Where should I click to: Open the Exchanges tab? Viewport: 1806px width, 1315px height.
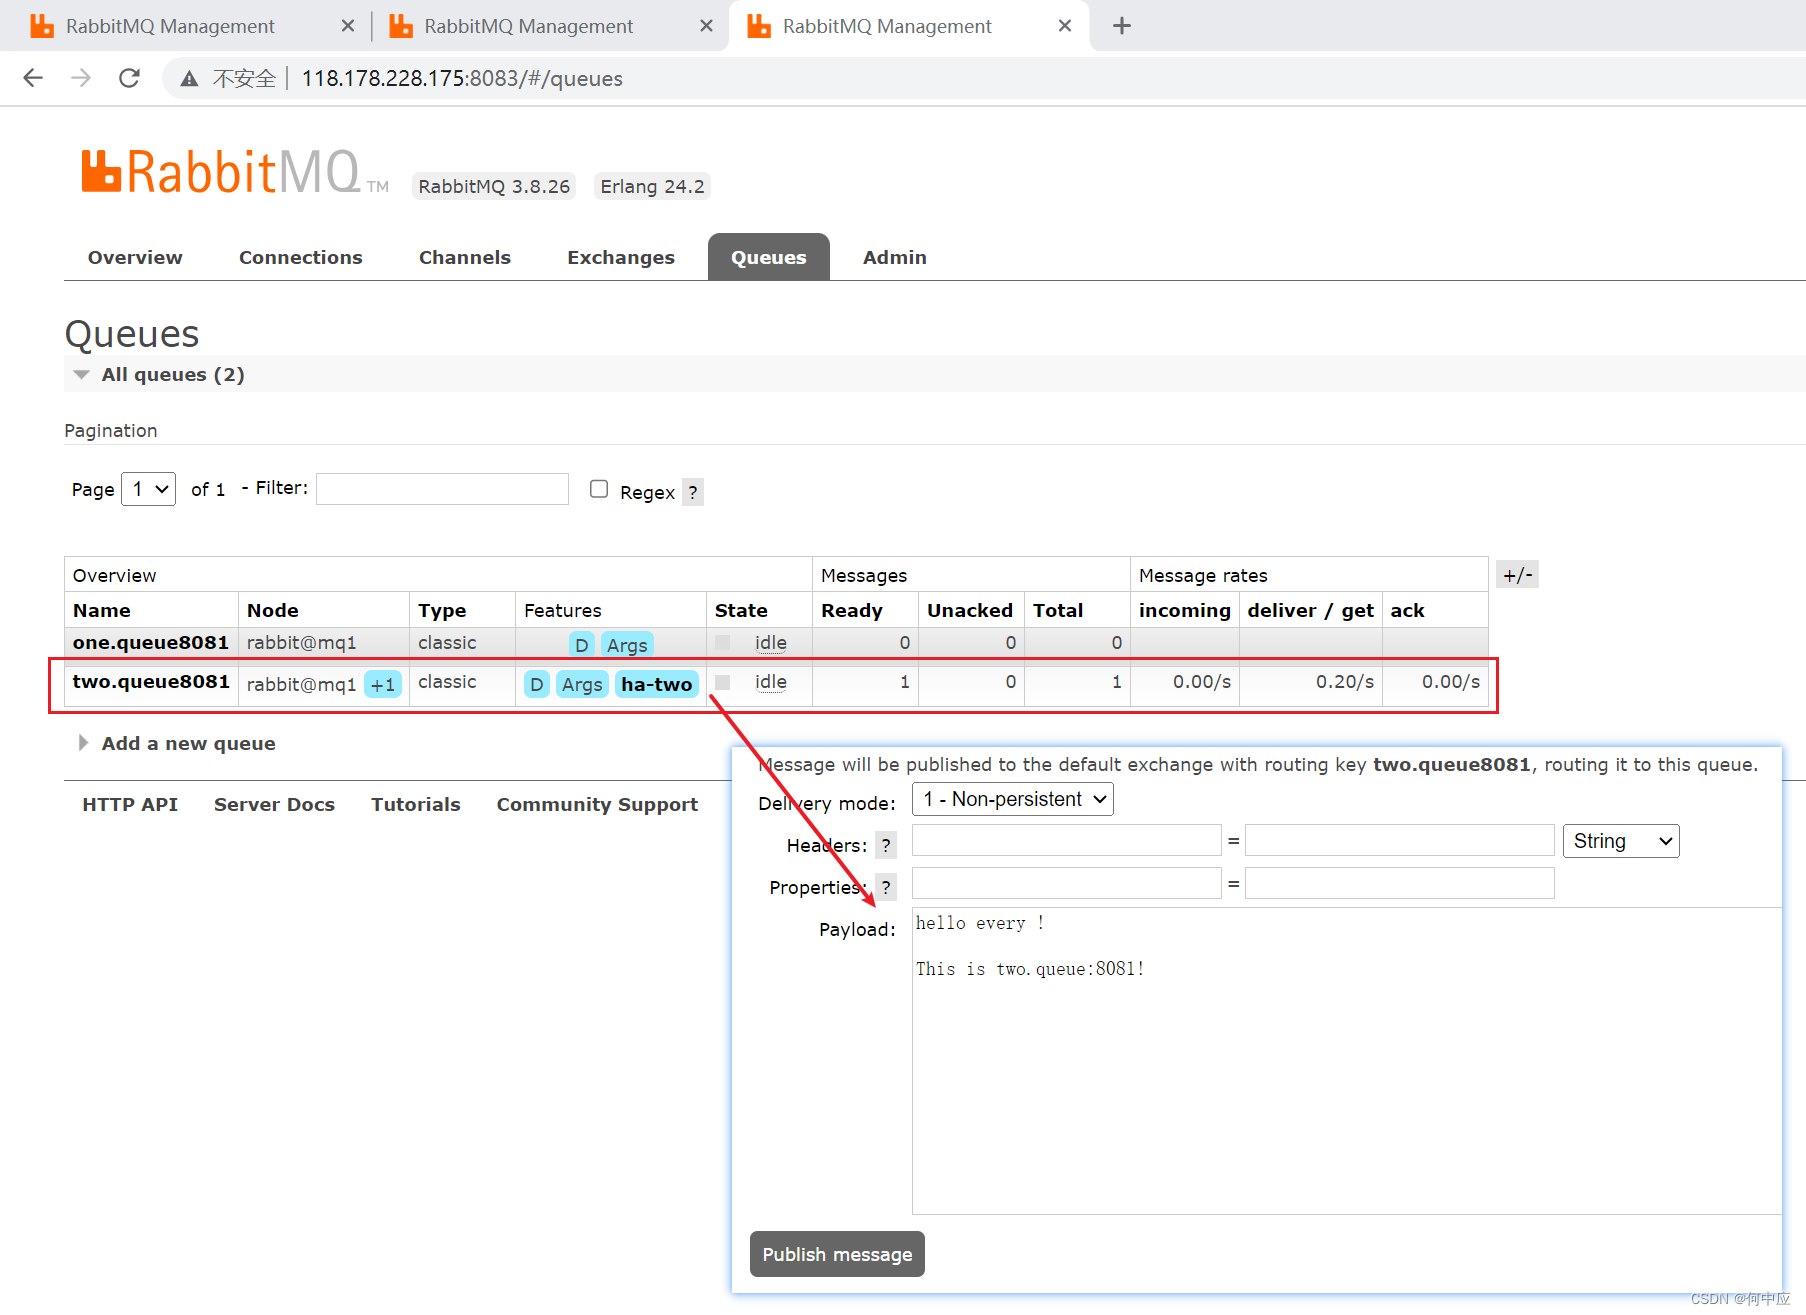[621, 257]
